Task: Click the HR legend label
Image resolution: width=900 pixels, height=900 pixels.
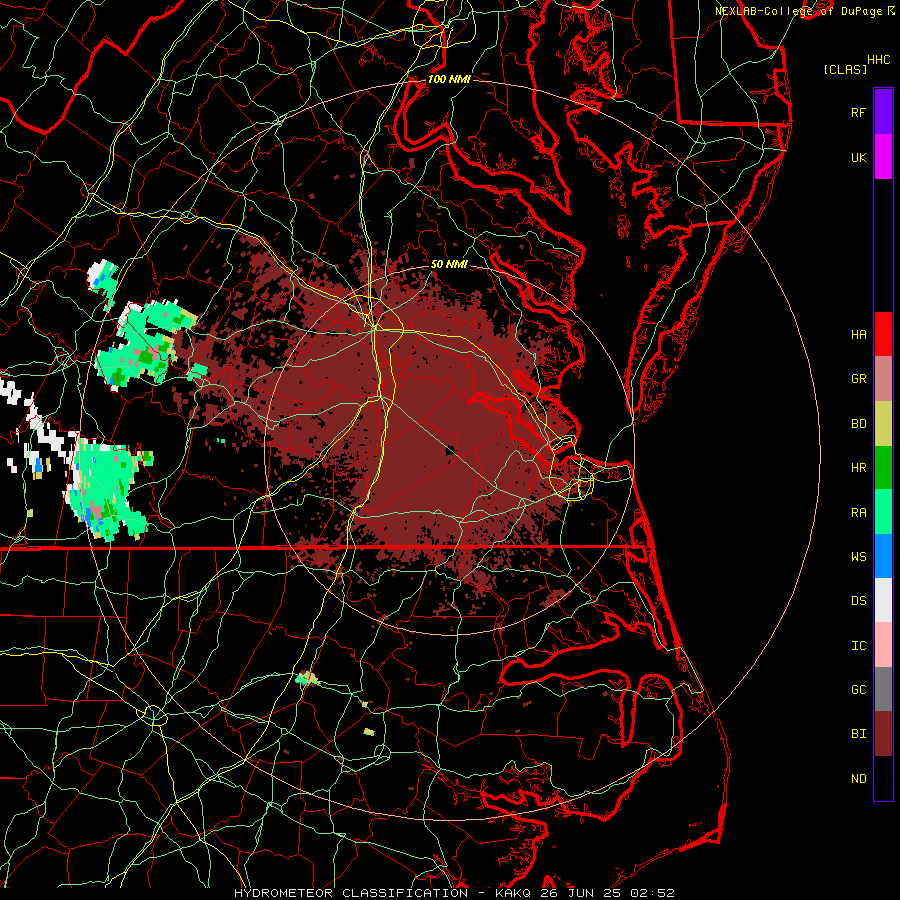Action: pos(858,468)
